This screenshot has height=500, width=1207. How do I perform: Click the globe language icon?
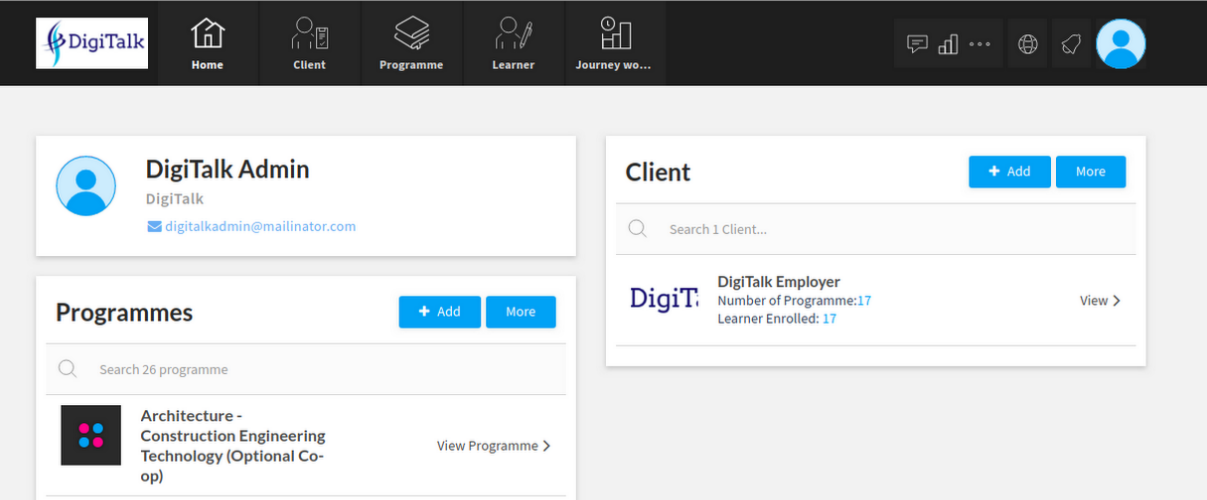(x=1027, y=44)
